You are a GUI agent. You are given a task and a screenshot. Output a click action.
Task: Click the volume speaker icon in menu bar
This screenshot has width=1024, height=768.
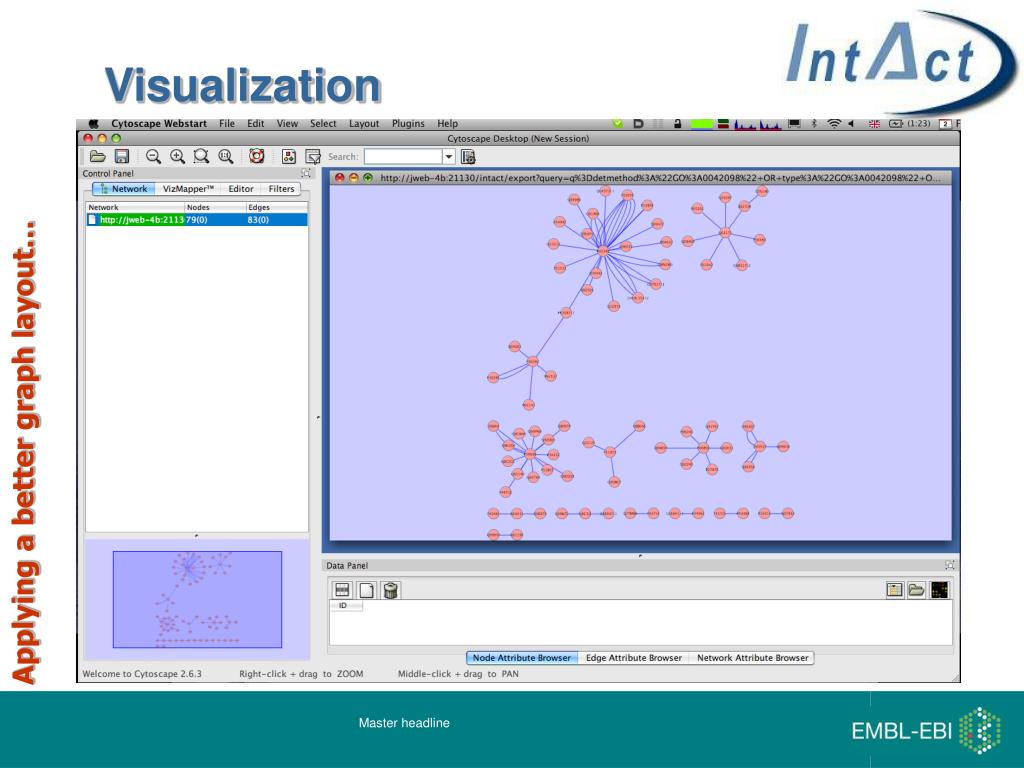click(x=851, y=123)
